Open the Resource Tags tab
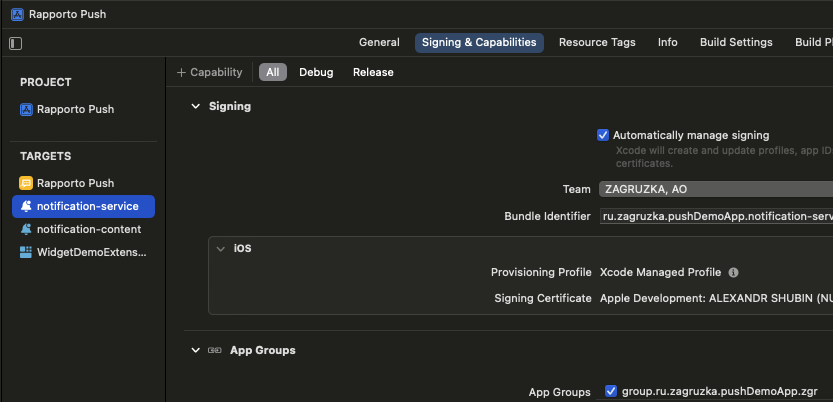Viewport: 833px width, 402px height. coord(597,42)
